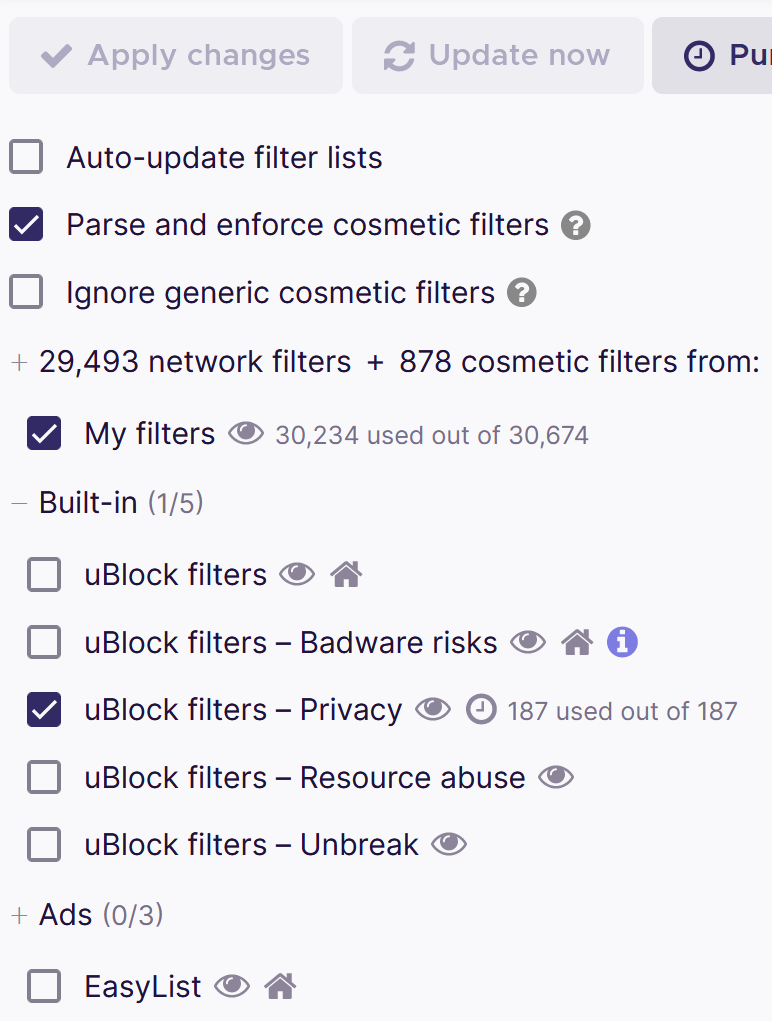Expand the Ads group
The width and height of the screenshot is (772, 1021).
pos(20,916)
